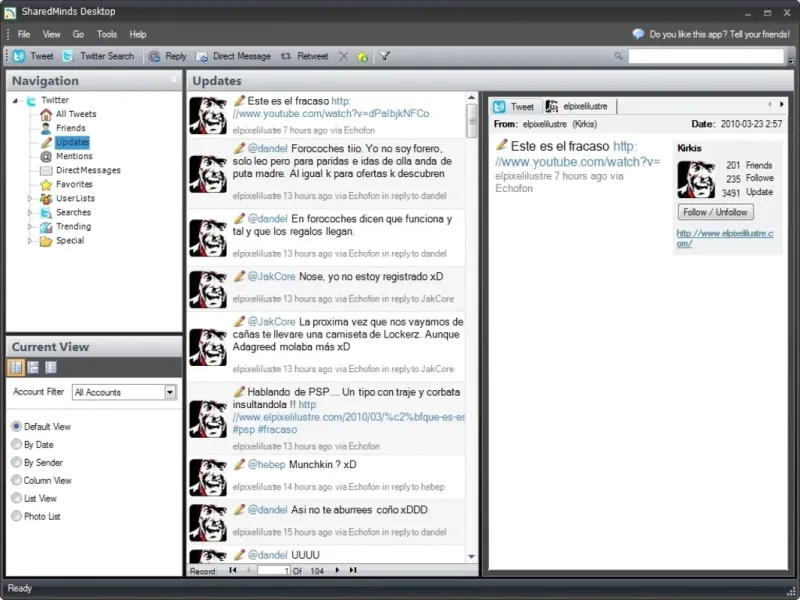Click the favorite star toolbar icon

[x=362, y=57]
